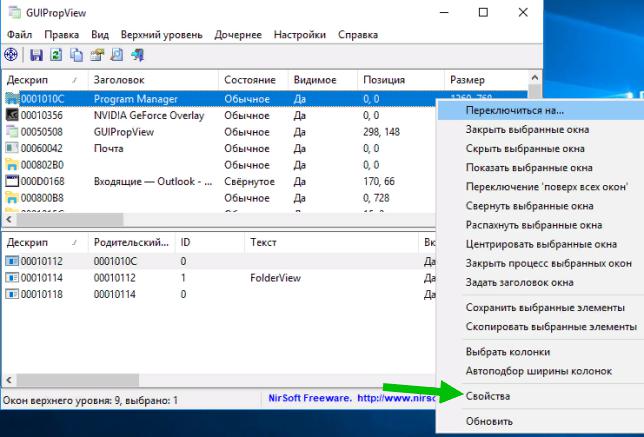Sort the lower list by the Текст column
The height and width of the screenshot is (437, 644).
click(331, 242)
